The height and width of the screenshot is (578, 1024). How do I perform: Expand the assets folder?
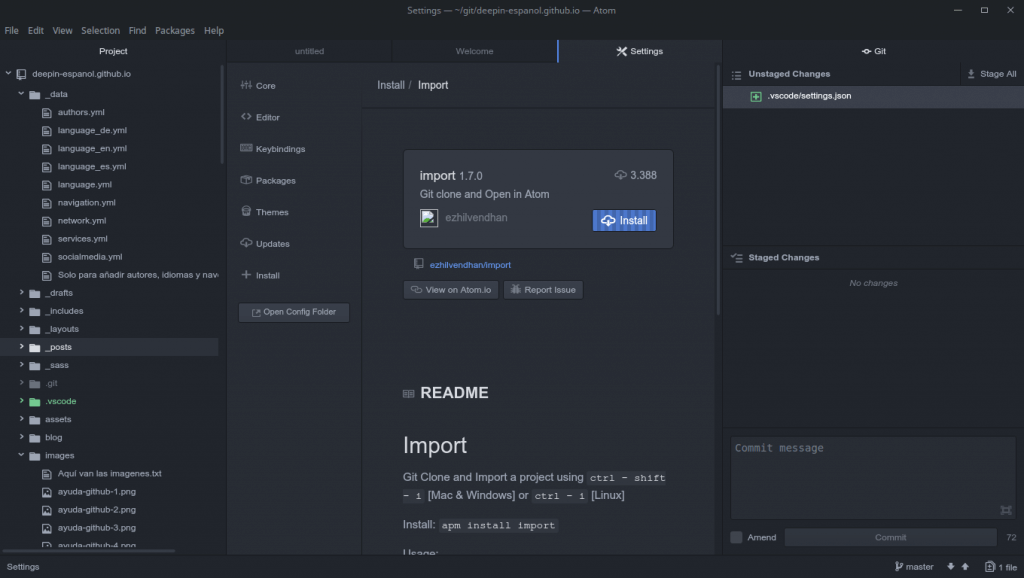pos(21,419)
